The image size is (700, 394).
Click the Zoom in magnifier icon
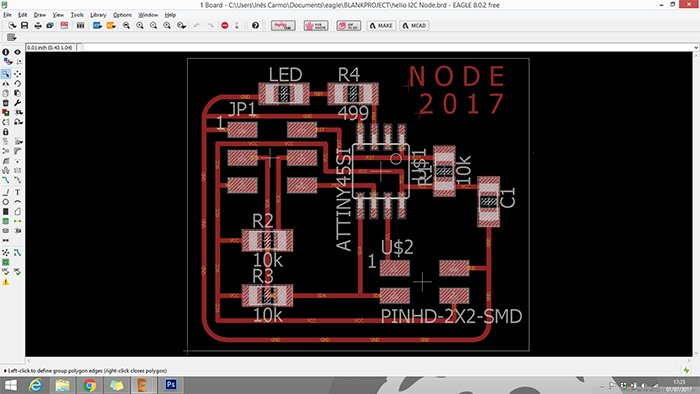point(140,25)
